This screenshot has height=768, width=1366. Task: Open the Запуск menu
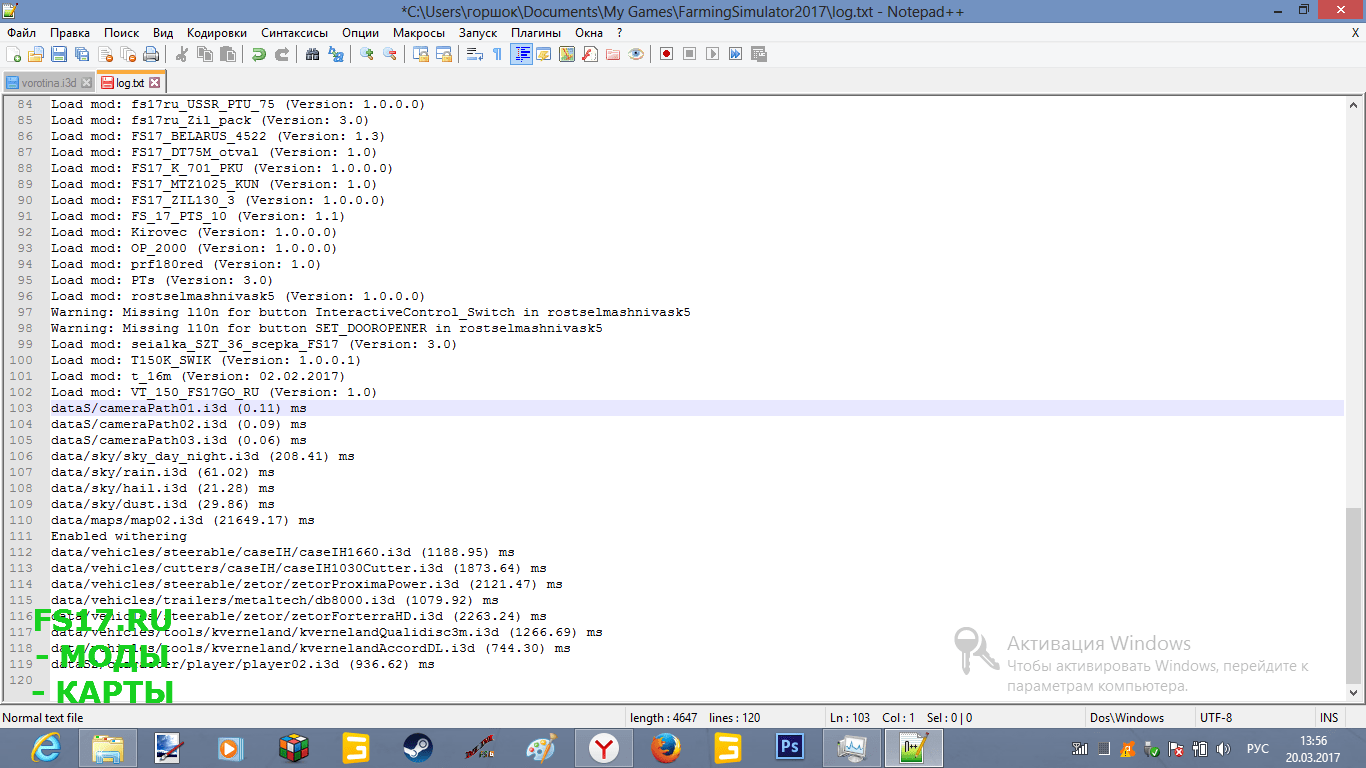tap(478, 33)
